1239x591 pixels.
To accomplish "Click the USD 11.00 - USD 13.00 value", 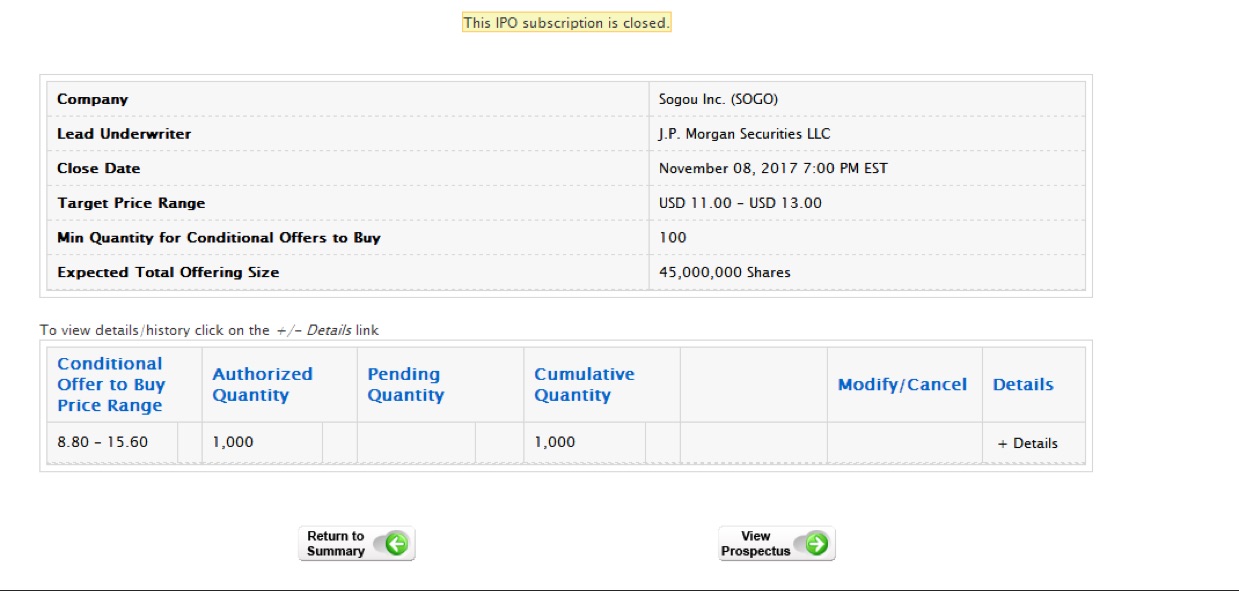I will [x=740, y=203].
